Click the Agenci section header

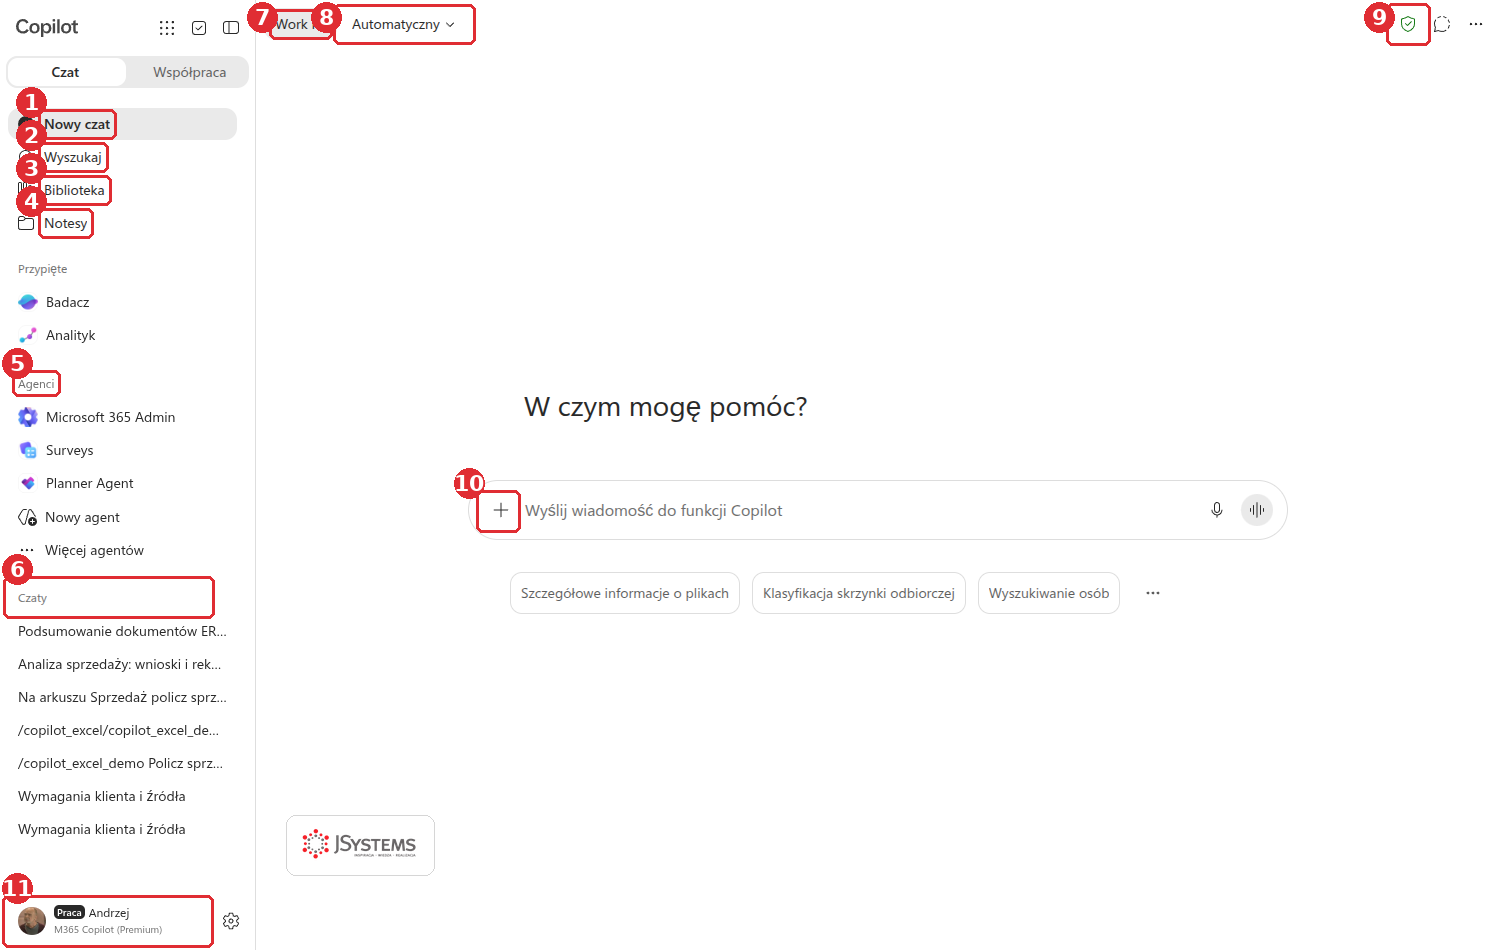click(x=36, y=384)
